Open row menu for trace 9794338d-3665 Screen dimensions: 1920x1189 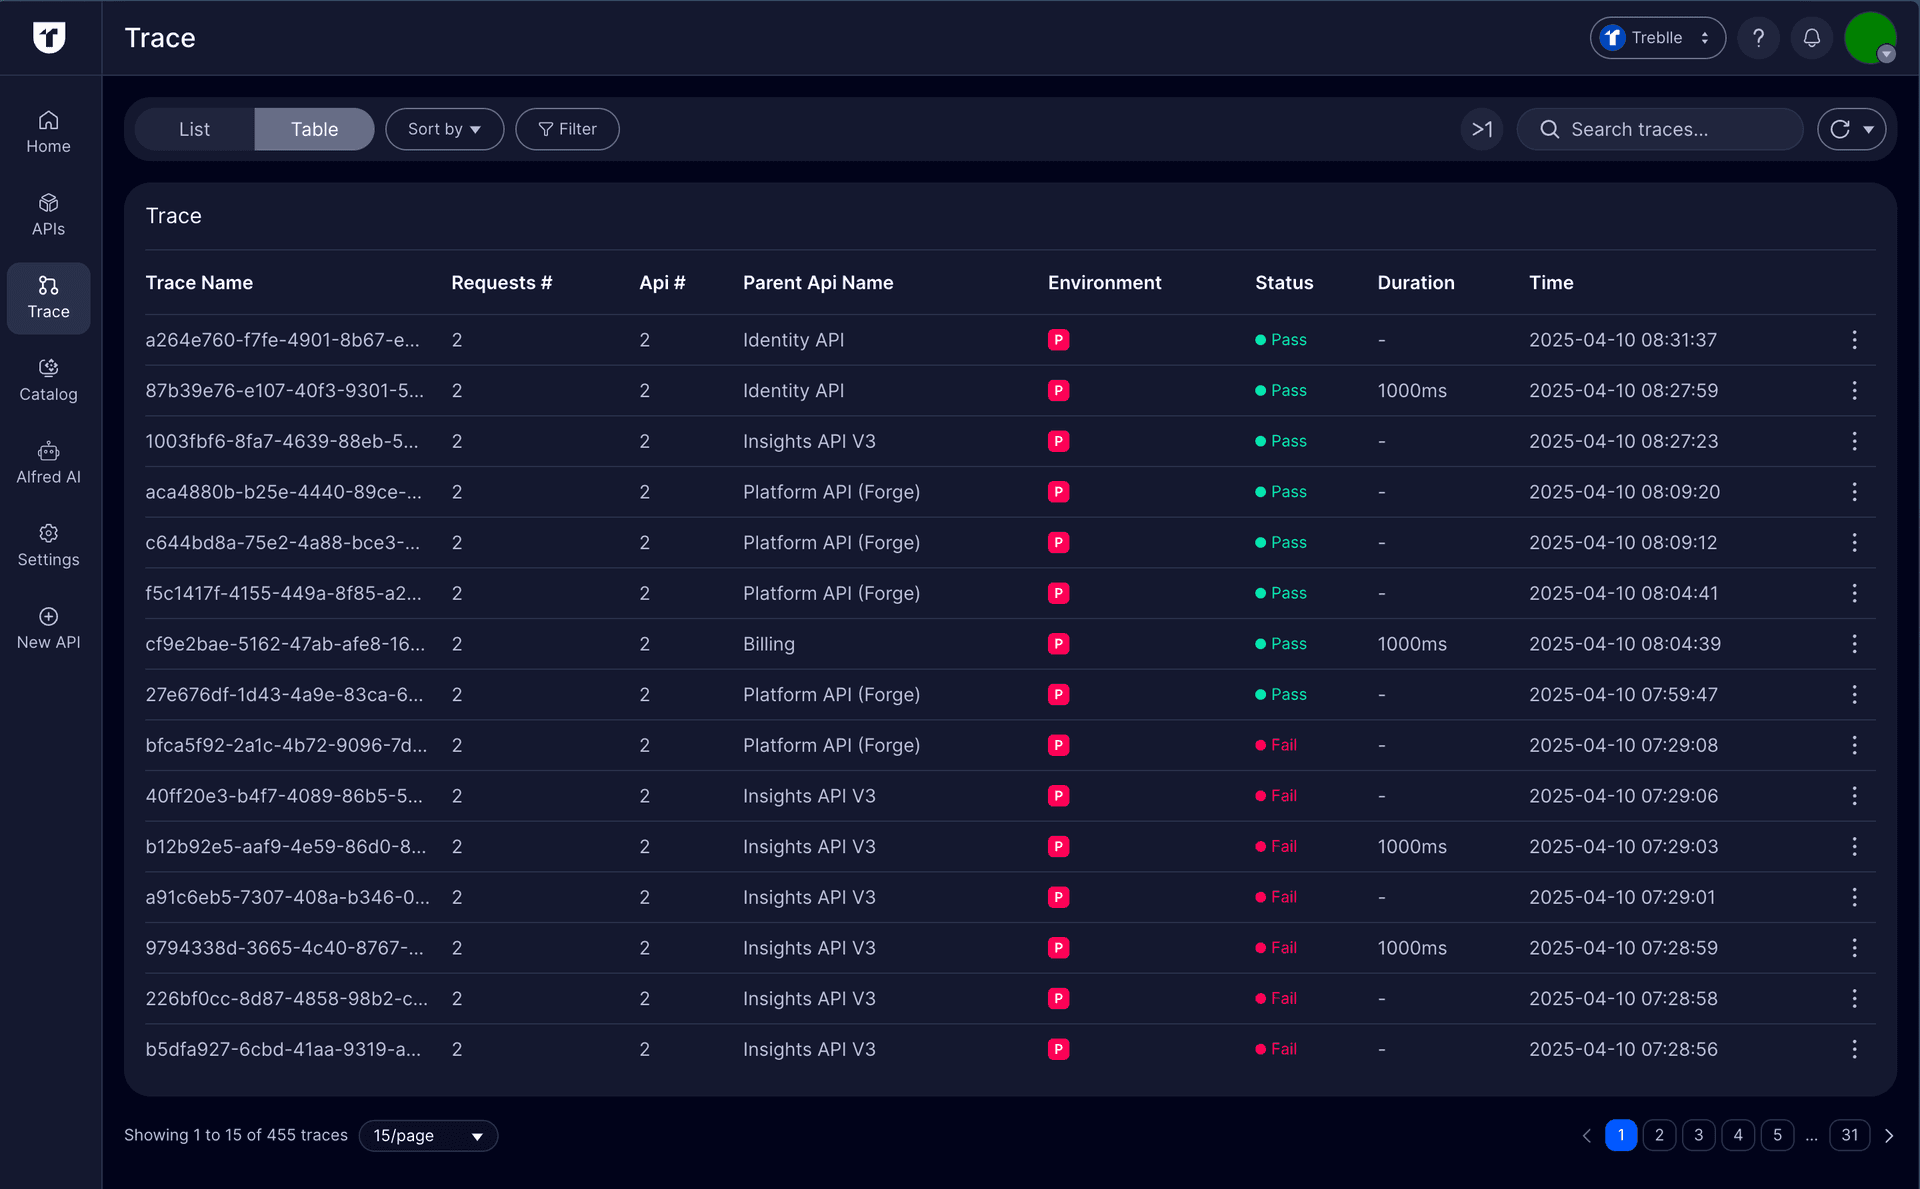1854,948
